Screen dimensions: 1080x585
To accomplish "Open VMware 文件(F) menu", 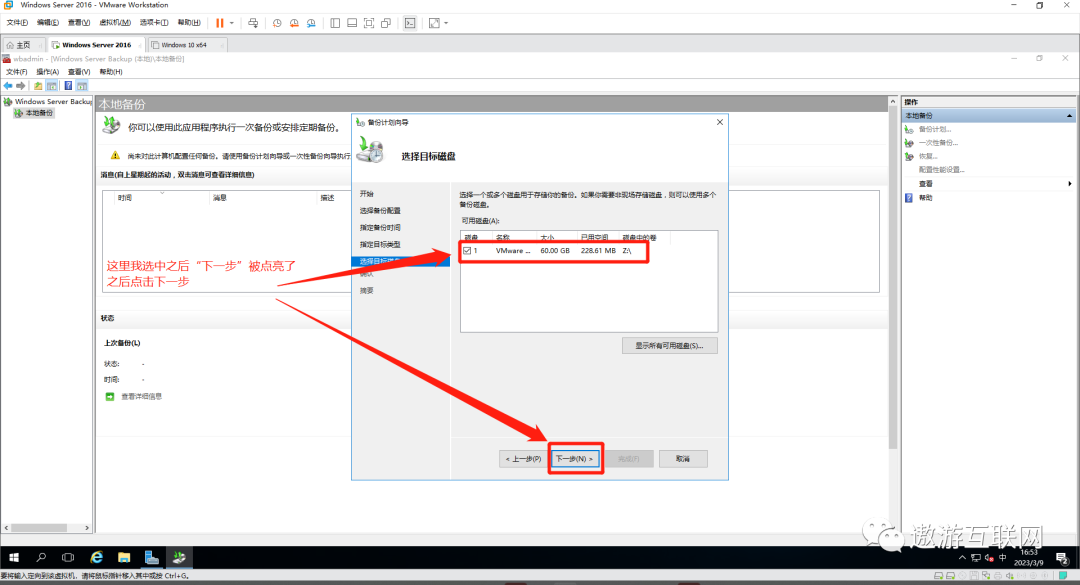I will tap(17, 23).
